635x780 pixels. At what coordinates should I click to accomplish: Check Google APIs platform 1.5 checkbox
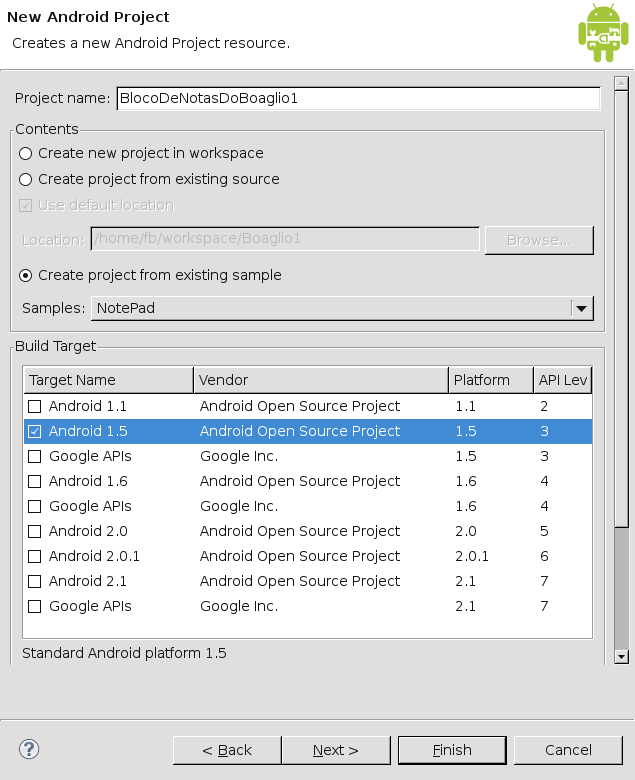click(34, 456)
